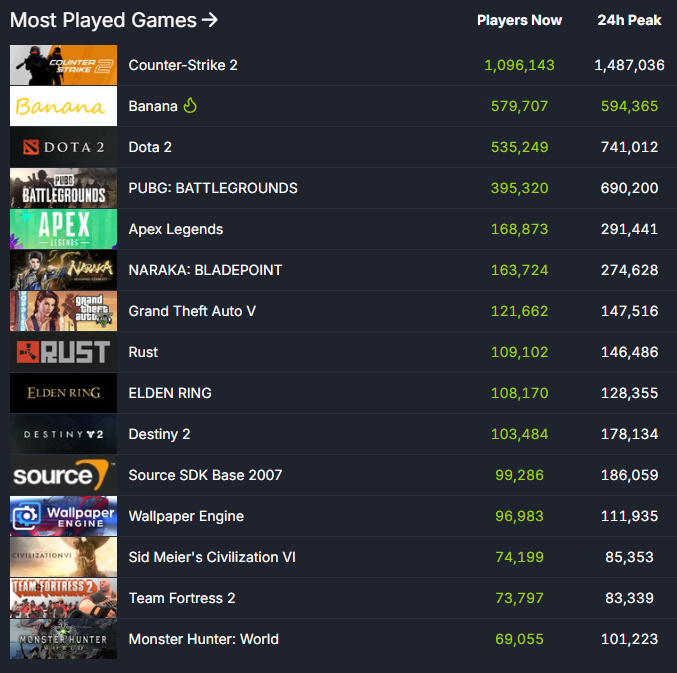Click the 101,223 peak figure
677x673 pixels.
[x=629, y=639]
